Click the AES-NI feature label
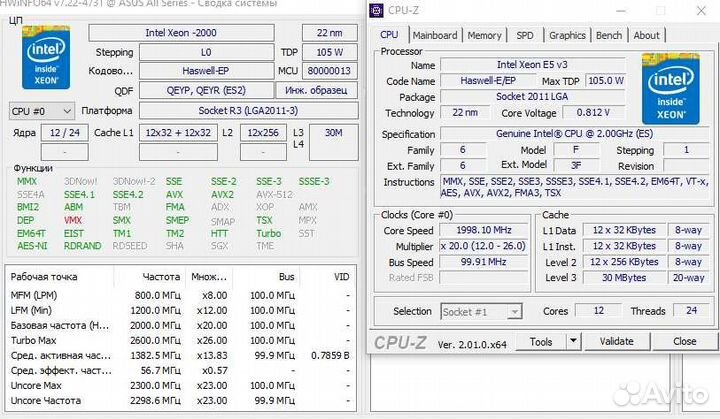The height and width of the screenshot is (419, 720). click(32, 246)
